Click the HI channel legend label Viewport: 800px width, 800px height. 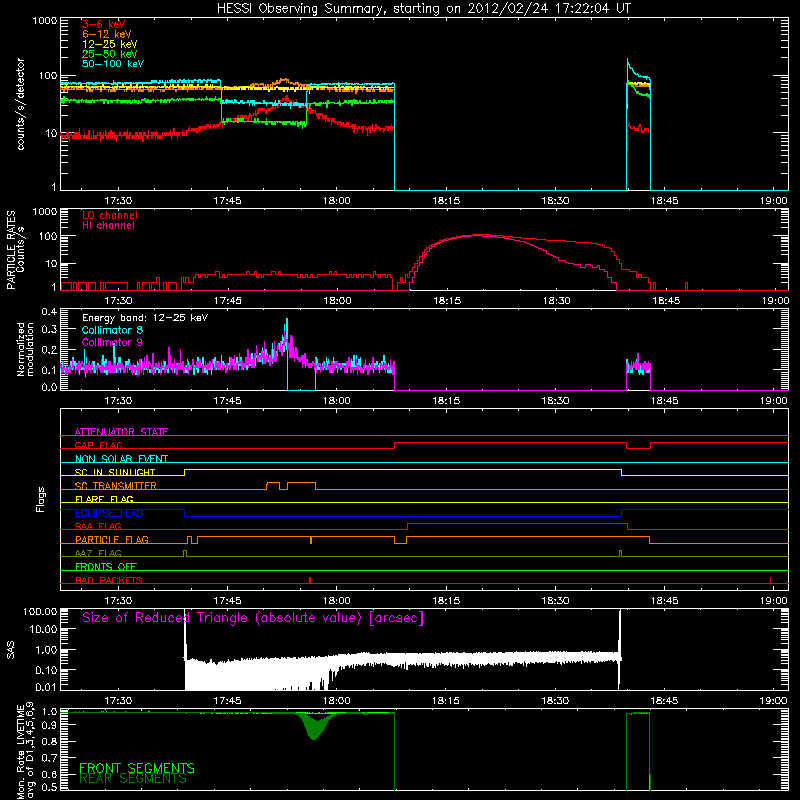coord(108,226)
